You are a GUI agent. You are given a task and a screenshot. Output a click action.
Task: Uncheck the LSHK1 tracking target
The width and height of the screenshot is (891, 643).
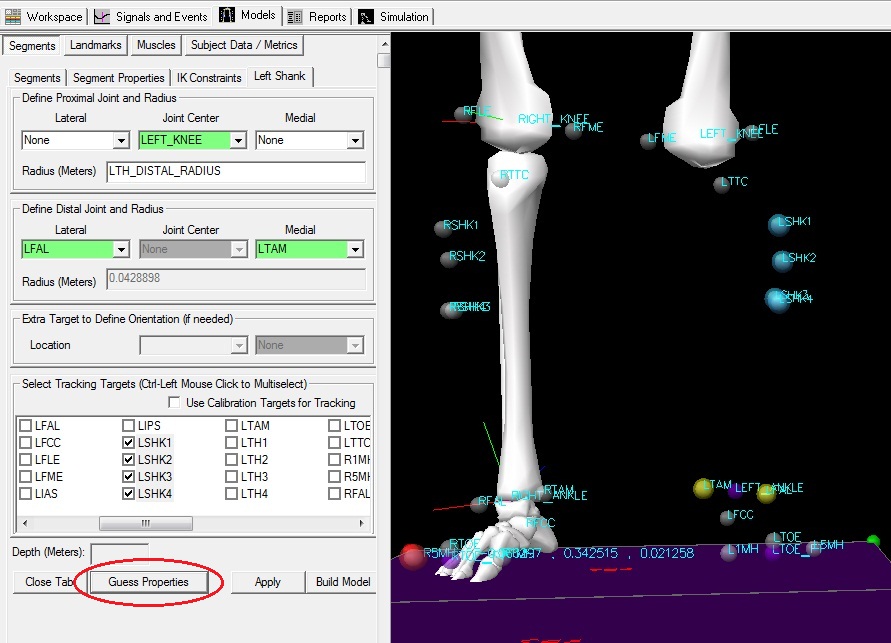(x=128, y=443)
